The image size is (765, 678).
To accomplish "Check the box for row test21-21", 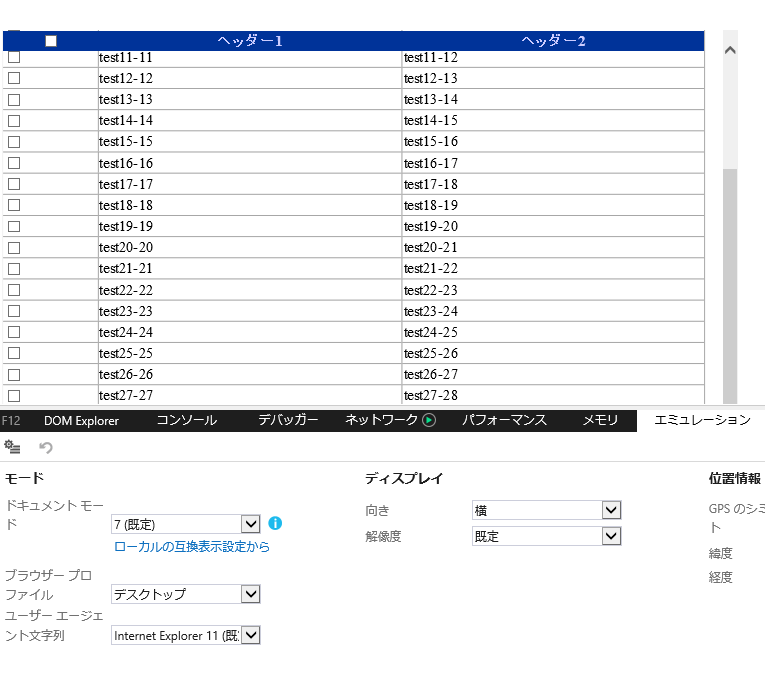I will pyautogui.click(x=14, y=269).
